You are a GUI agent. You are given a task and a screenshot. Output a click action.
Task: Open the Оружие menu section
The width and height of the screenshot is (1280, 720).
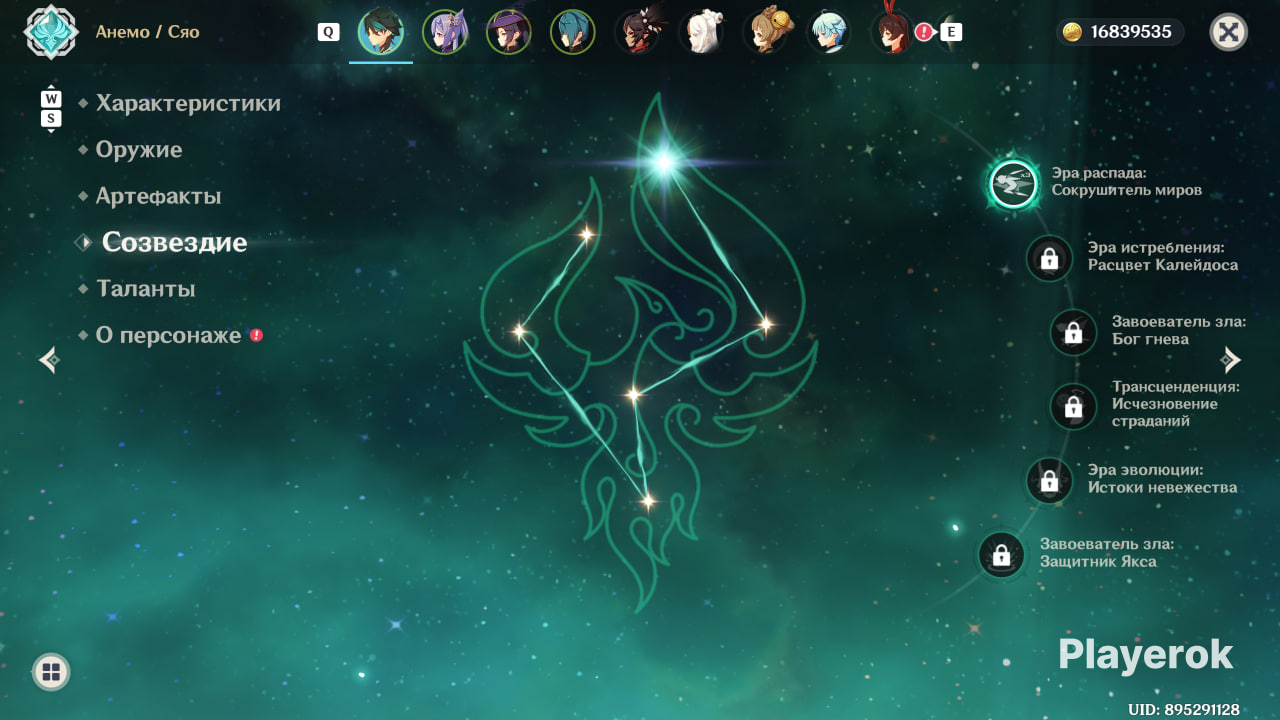[x=139, y=150]
